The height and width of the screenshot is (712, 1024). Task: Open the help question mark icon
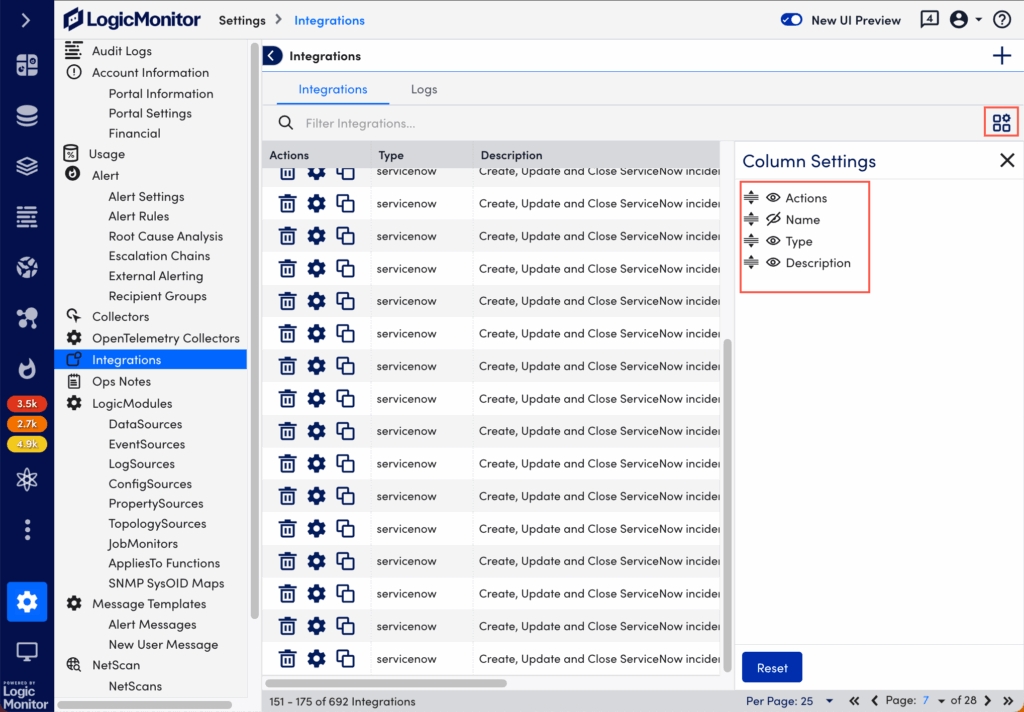pos(1001,20)
